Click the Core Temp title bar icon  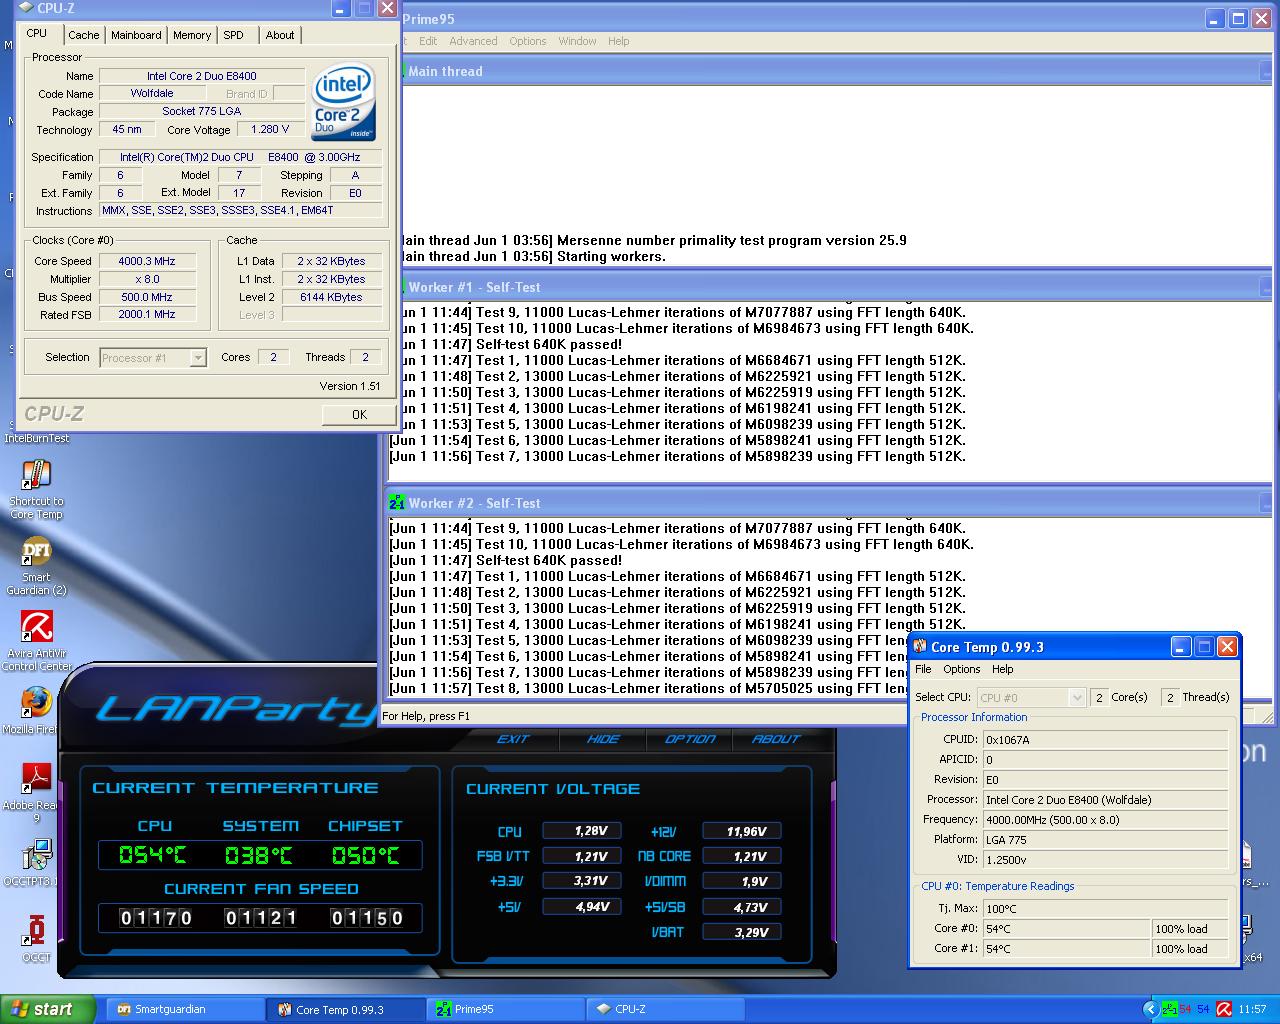[920, 647]
